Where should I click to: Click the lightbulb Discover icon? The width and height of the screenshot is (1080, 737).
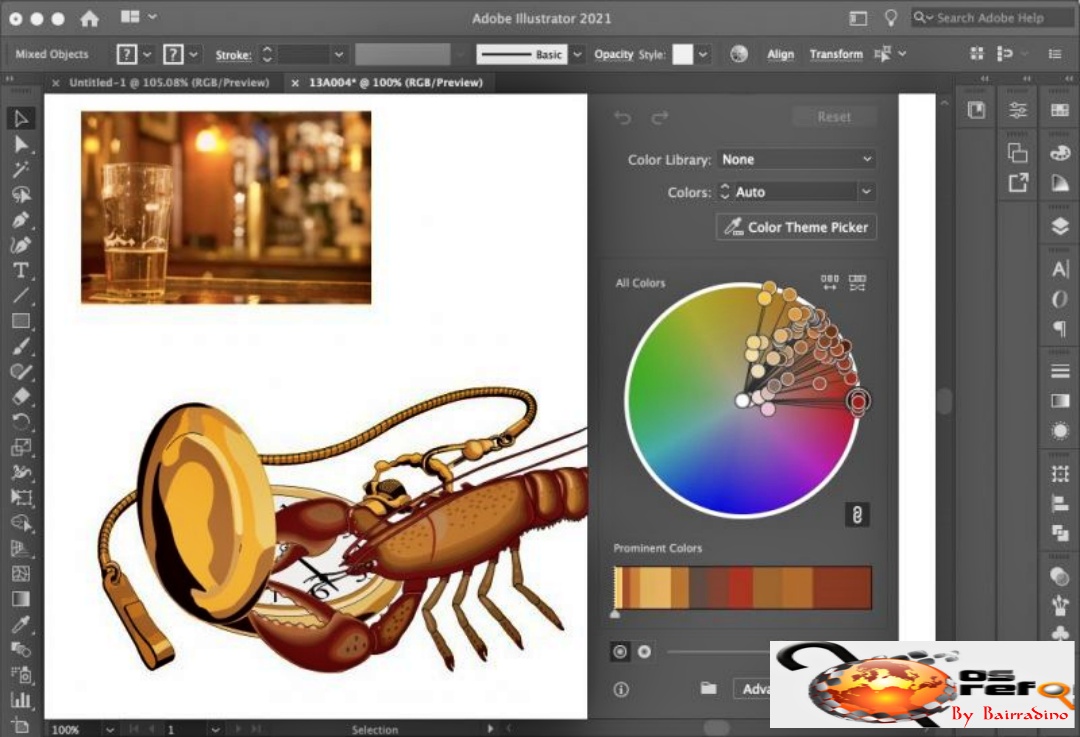coord(891,18)
